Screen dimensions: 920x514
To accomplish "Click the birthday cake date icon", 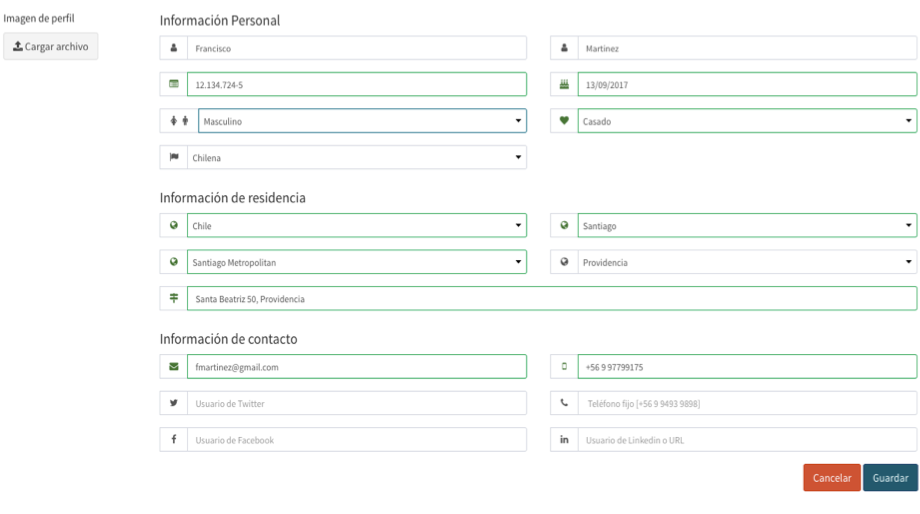I will click(564, 84).
